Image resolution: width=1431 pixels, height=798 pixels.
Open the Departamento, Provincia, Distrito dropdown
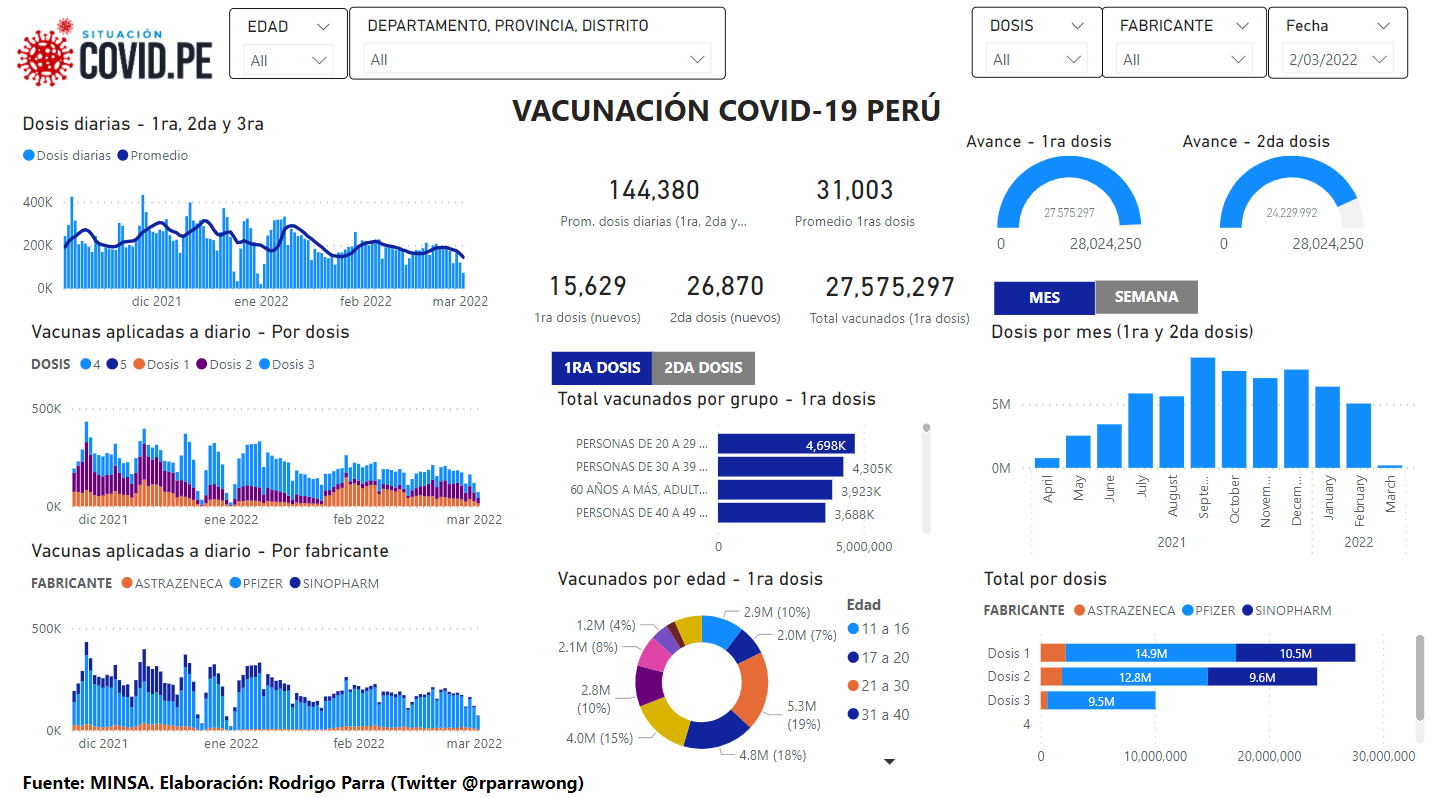click(x=538, y=60)
